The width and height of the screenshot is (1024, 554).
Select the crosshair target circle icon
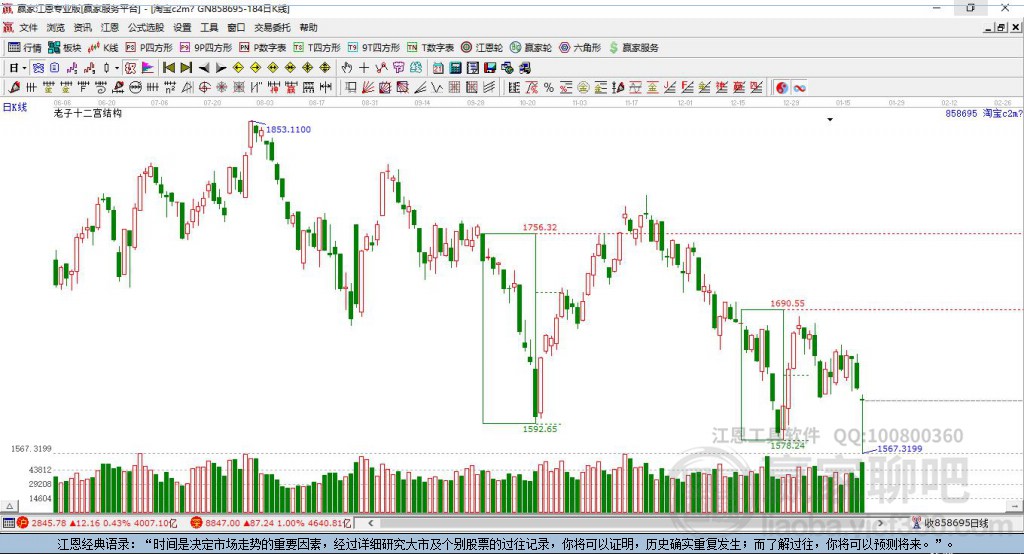tap(204, 88)
